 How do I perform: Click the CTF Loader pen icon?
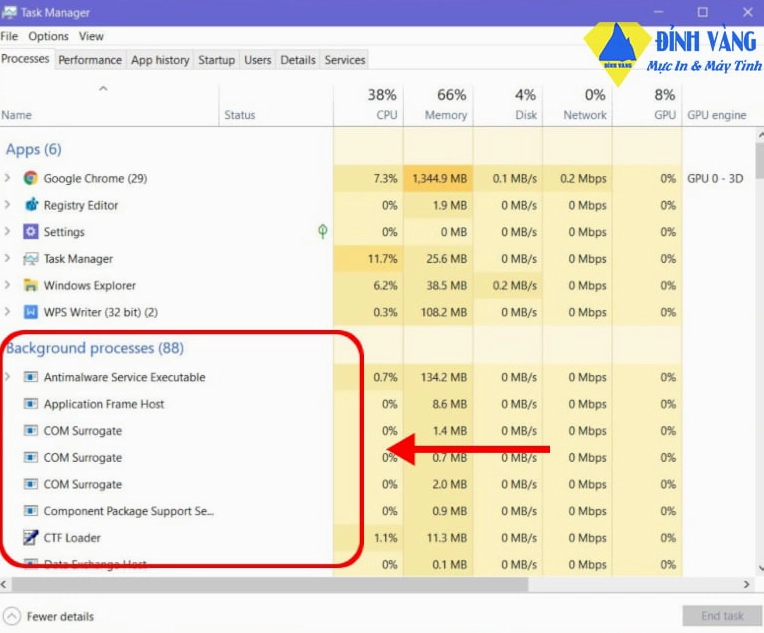(30, 537)
